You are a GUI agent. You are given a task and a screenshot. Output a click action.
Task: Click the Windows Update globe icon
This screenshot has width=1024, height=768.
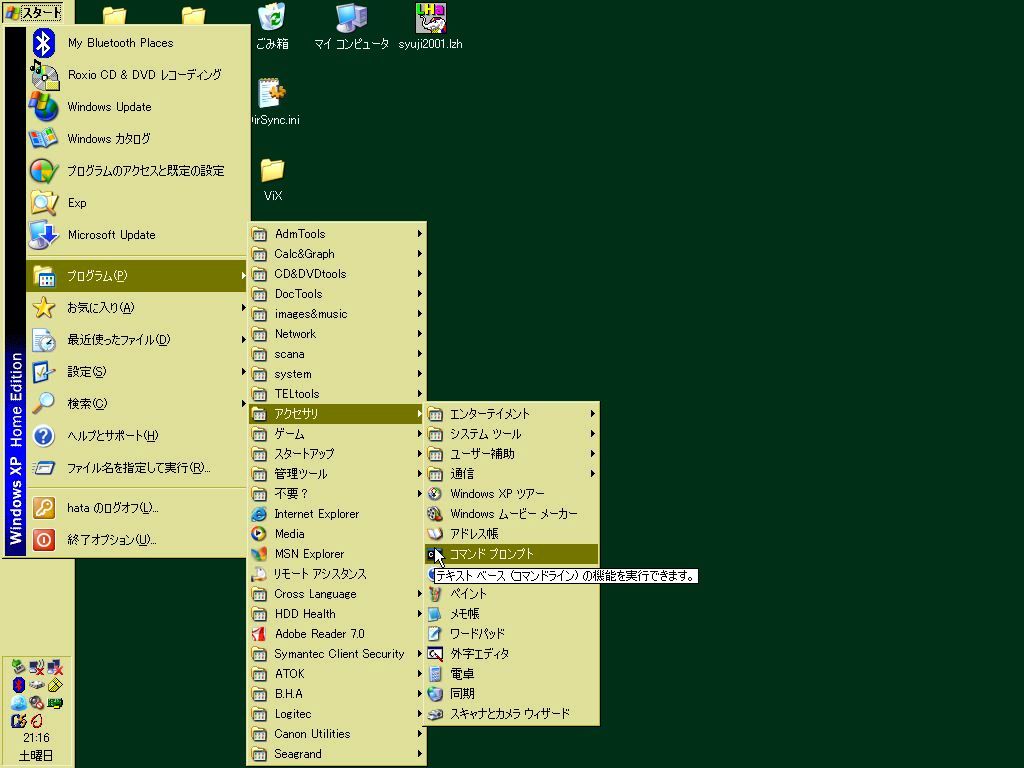(x=44, y=107)
